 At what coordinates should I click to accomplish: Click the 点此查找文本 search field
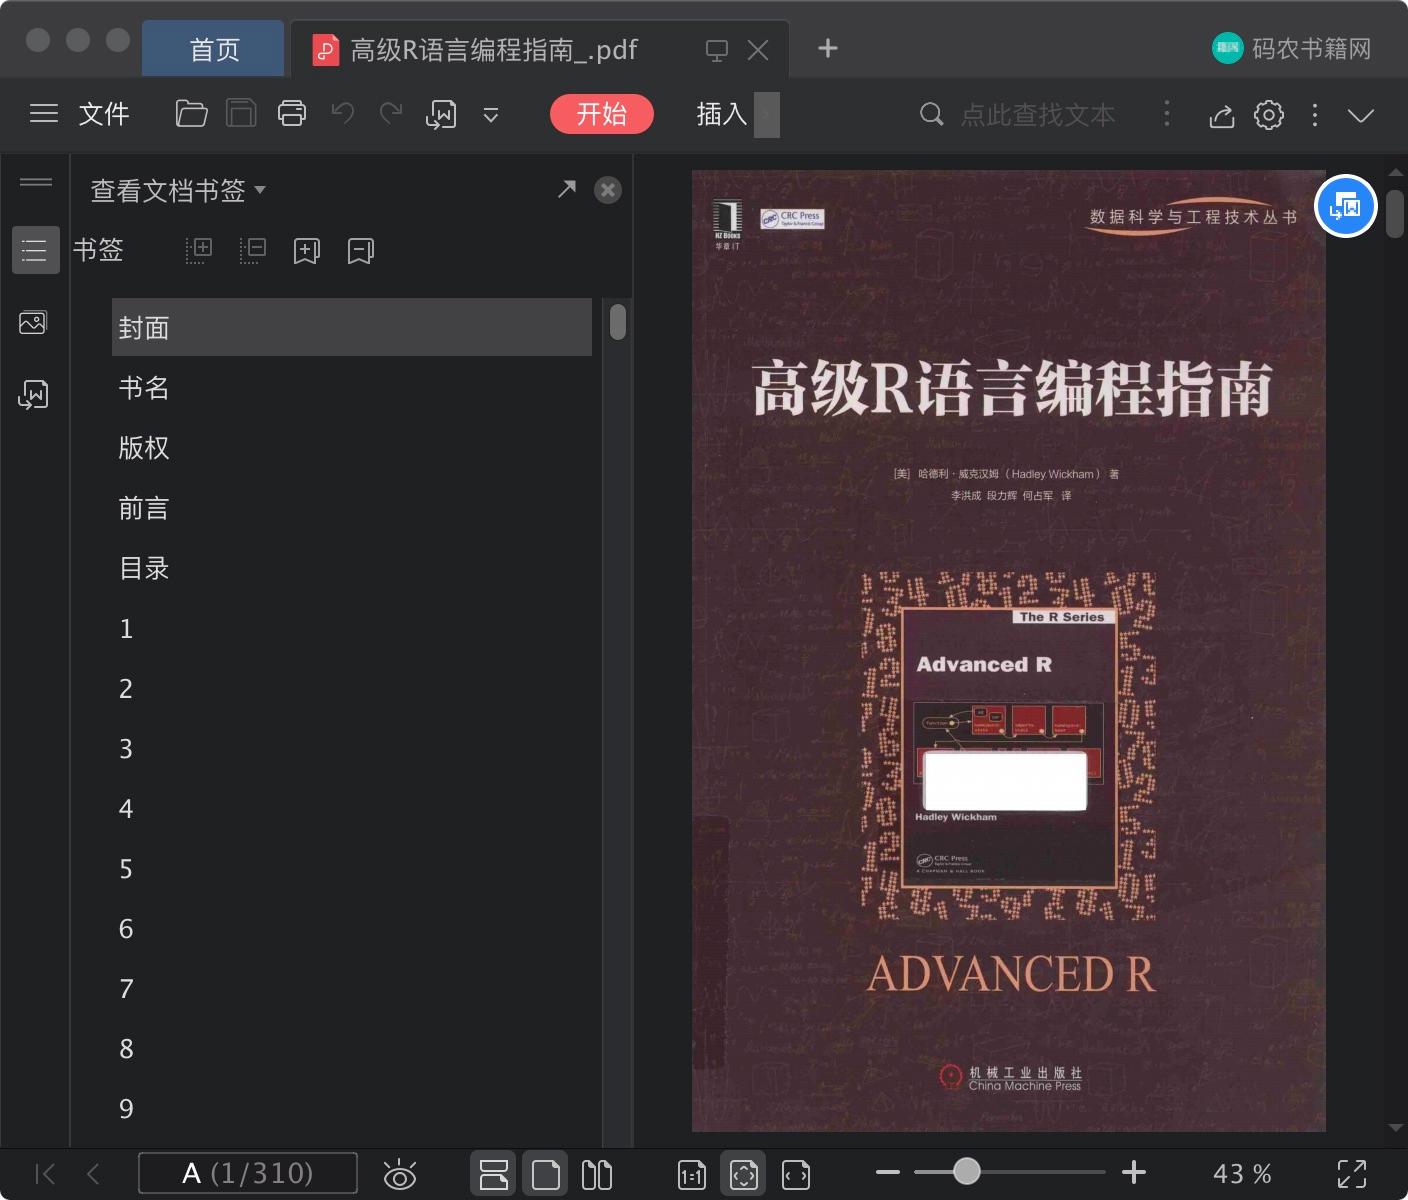pyautogui.click(x=1038, y=115)
